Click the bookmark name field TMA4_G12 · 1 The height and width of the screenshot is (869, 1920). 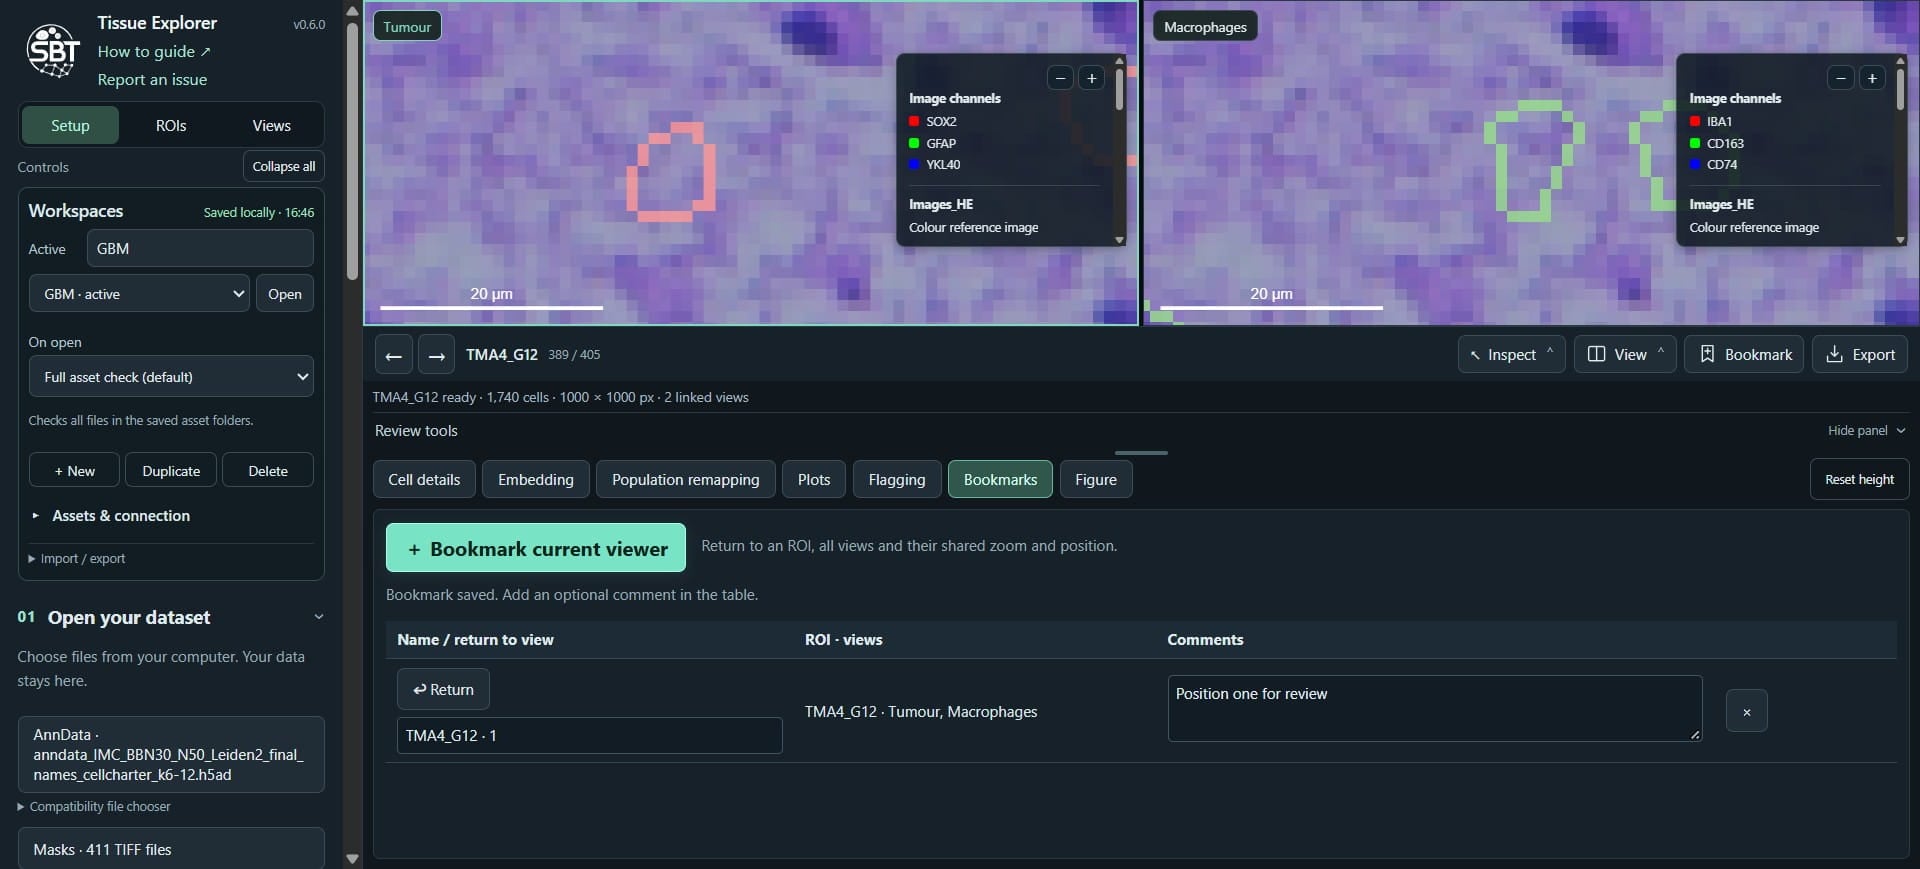pyautogui.click(x=589, y=735)
